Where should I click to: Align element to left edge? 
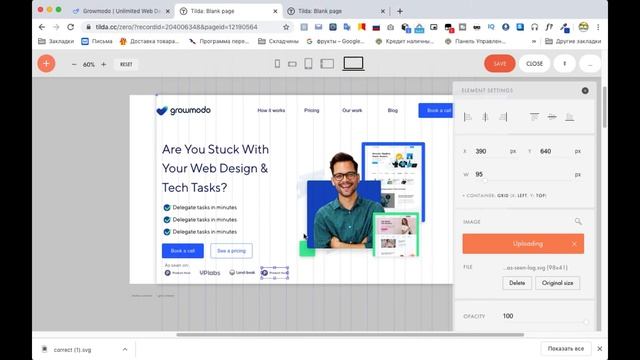(x=468, y=118)
